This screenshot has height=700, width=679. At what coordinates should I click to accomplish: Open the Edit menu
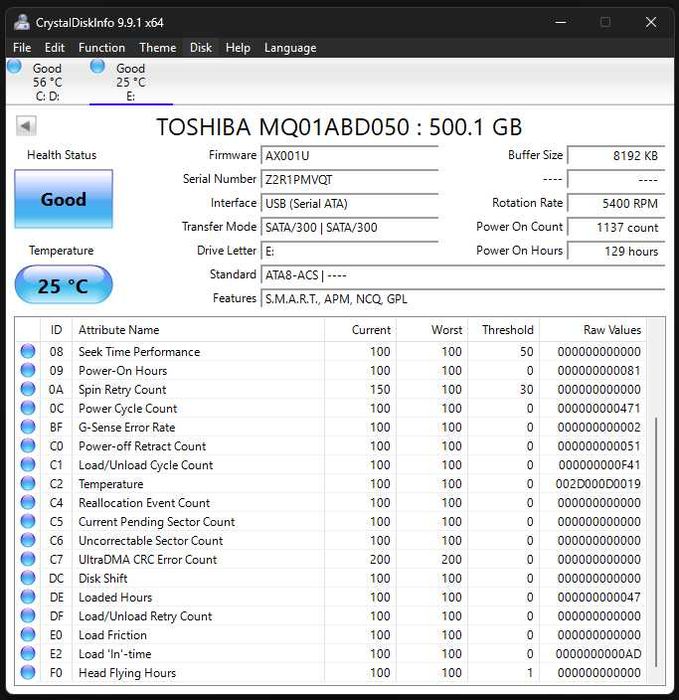pos(54,47)
